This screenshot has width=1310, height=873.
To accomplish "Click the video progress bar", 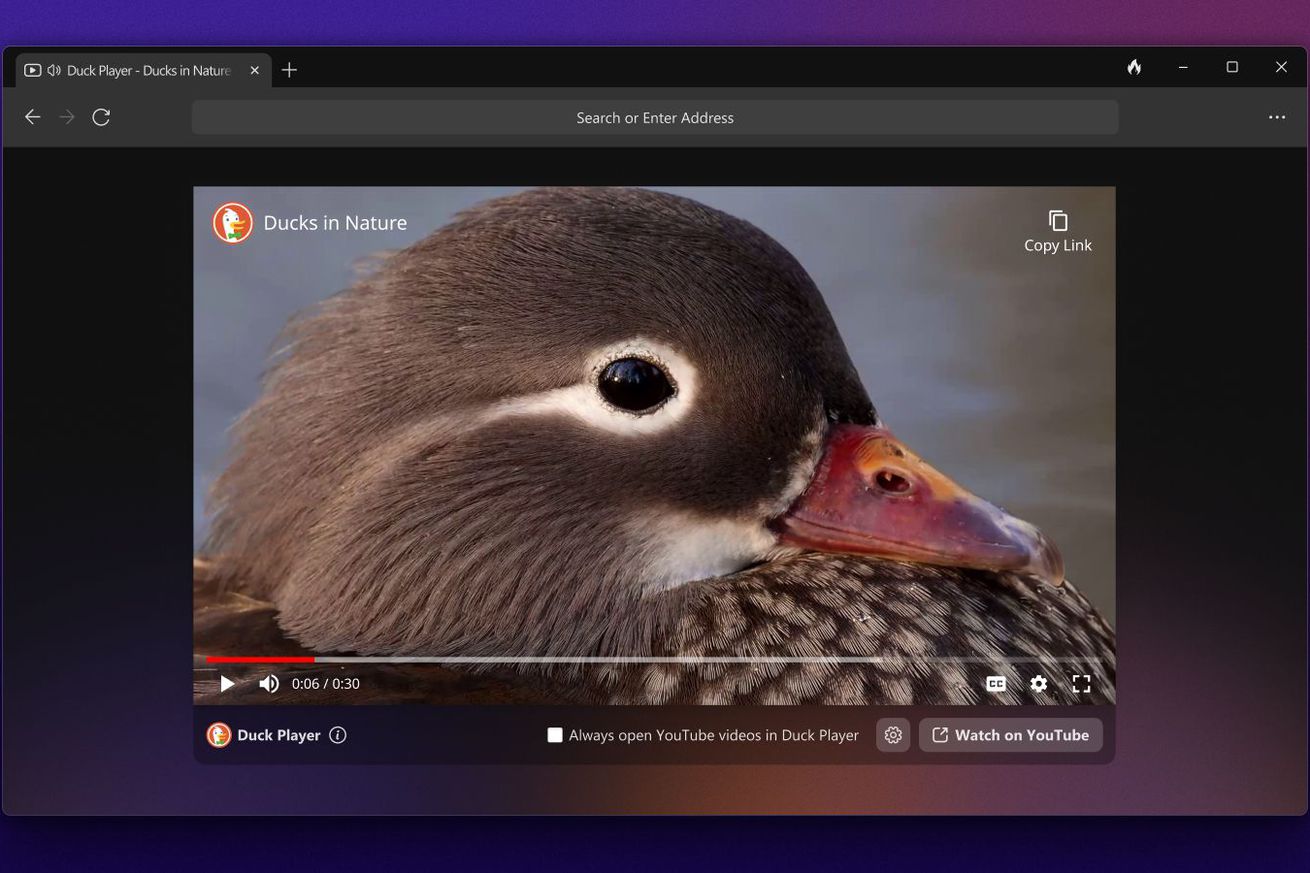I will pyautogui.click(x=600, y=660).
